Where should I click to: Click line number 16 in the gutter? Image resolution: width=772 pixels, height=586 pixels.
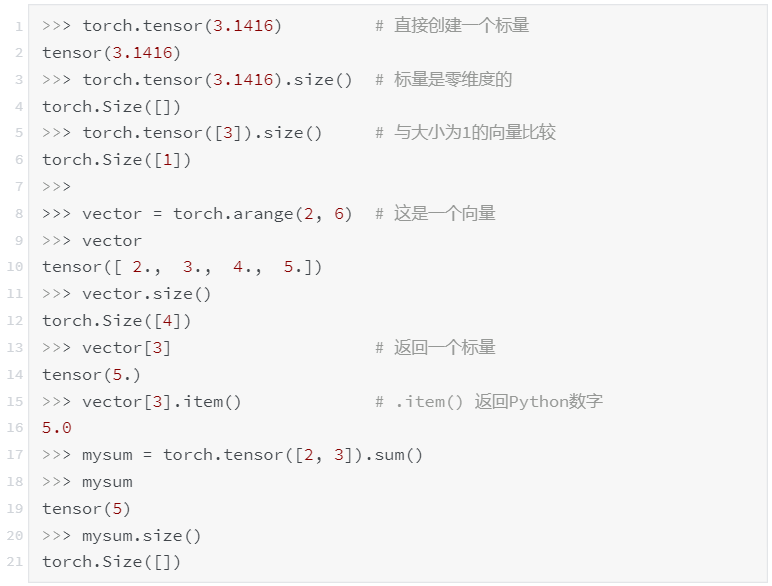[x=15, y=428]
